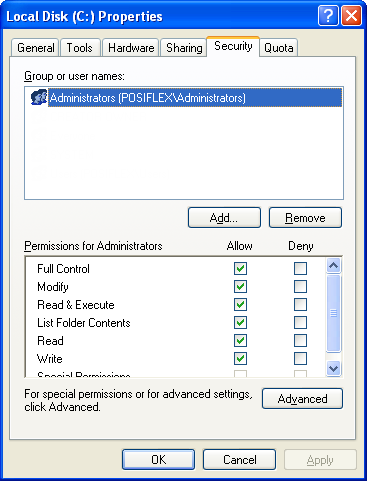
Task: Click the Remove button
Action: click(x=305, y=218)
